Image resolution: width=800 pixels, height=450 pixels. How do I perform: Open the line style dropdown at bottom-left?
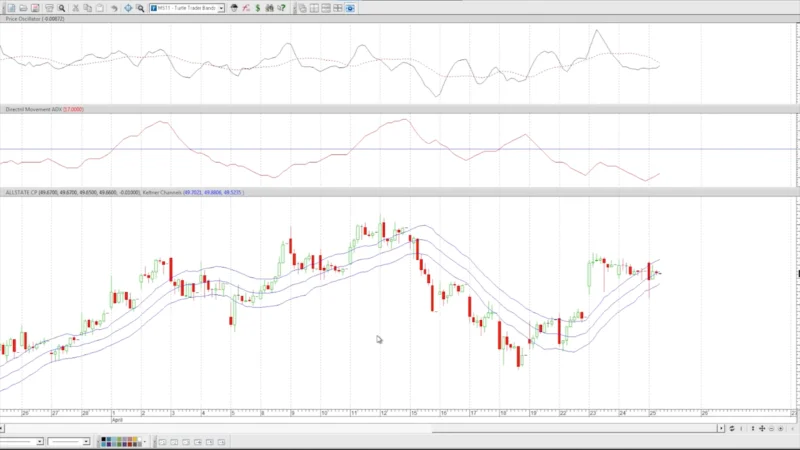(39, 441)
